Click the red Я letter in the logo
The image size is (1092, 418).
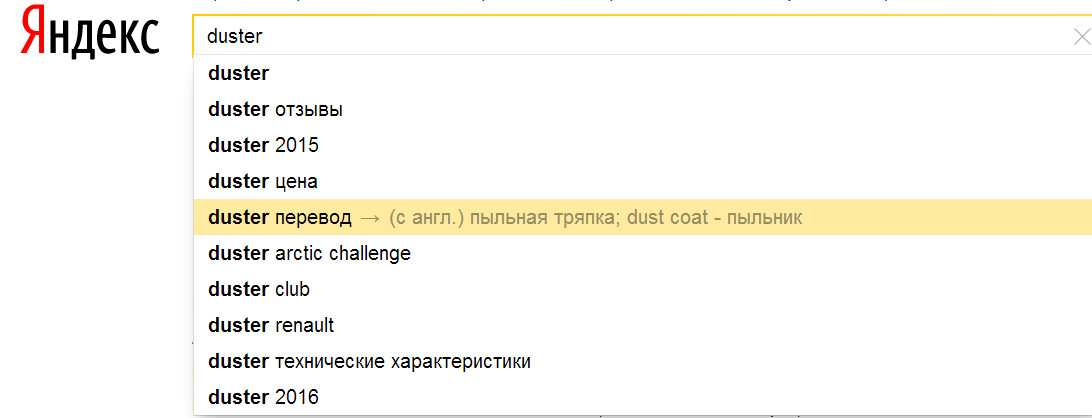33,33
